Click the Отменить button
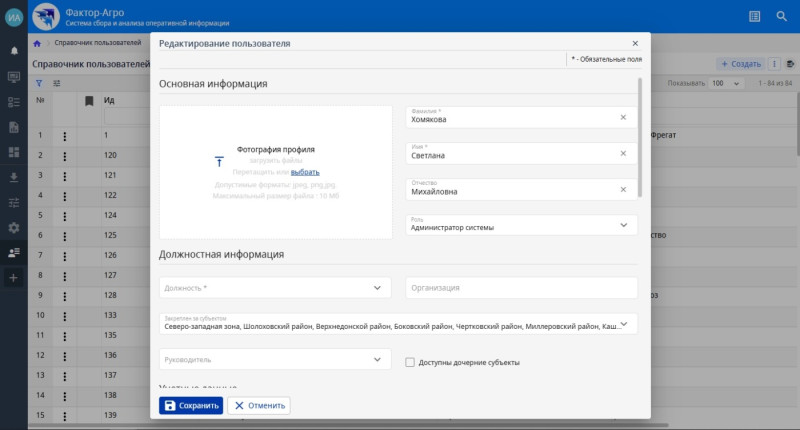The width and height of the screenshot is (800, 430). pos(259,406)
